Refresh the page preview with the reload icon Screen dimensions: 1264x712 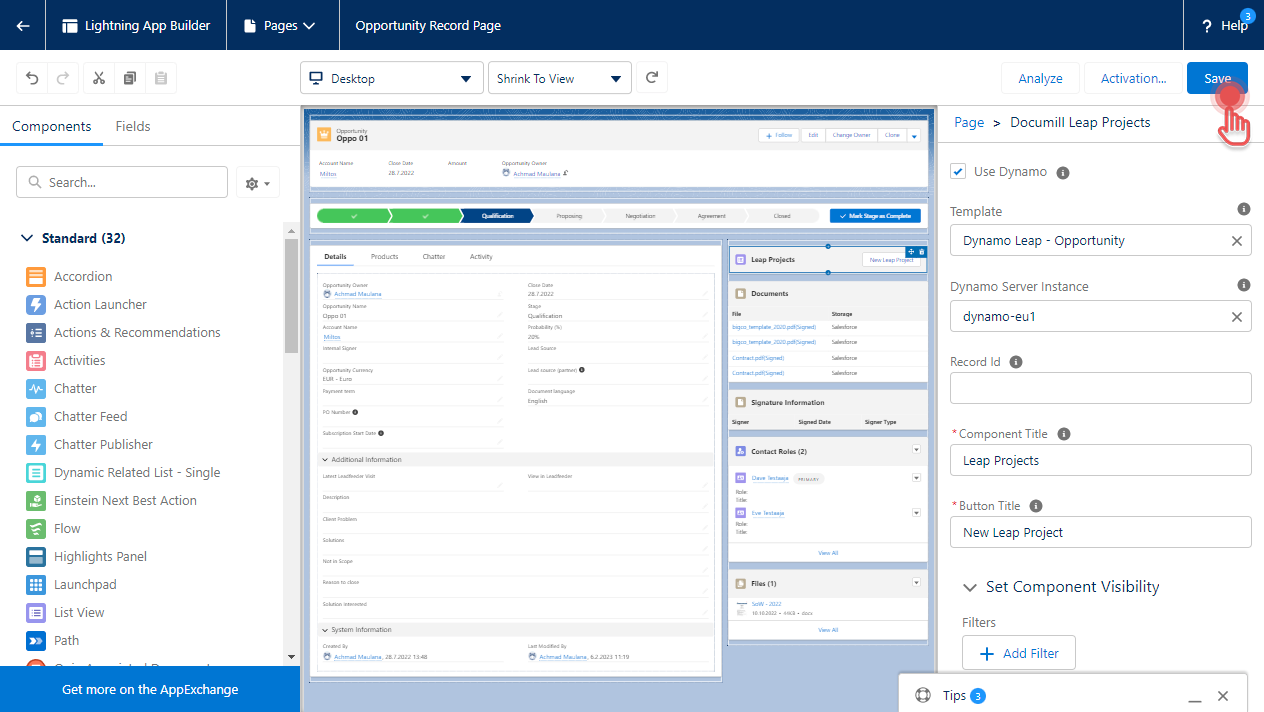click(651, 77)
